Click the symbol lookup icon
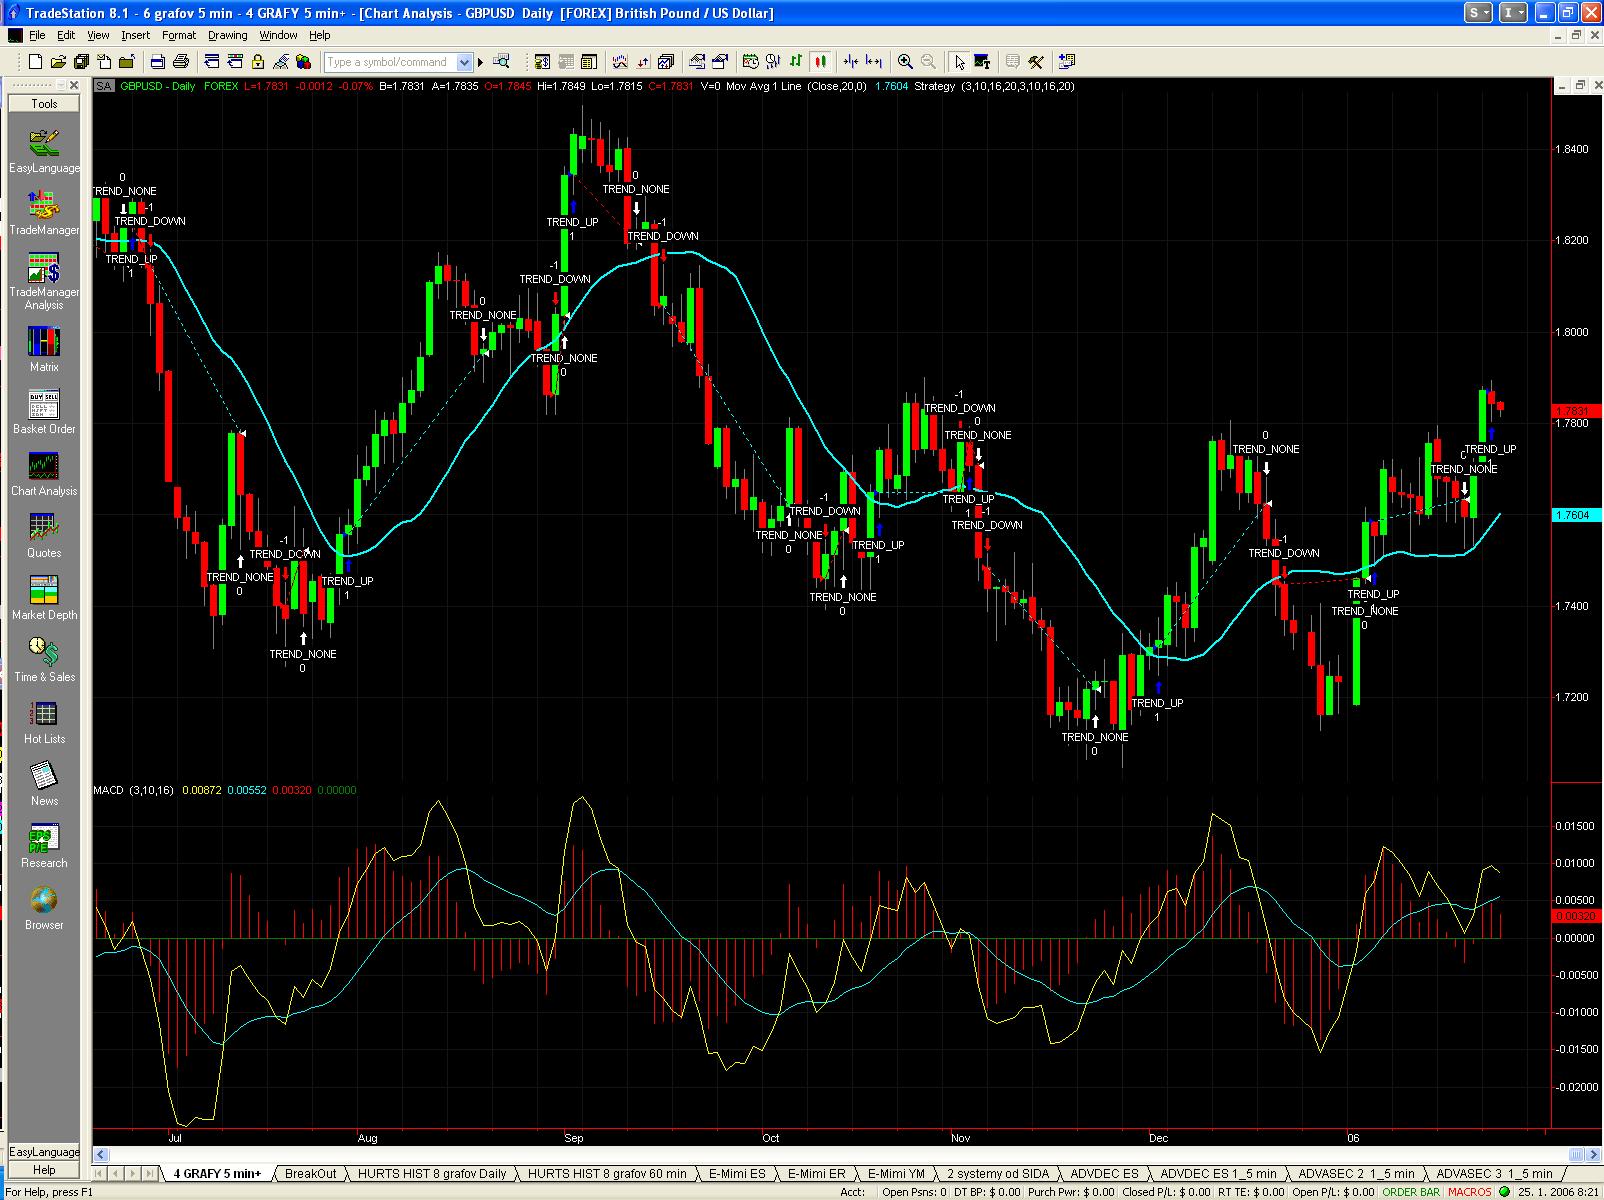This screenshot has width=1604, height=1200. [502, 62]
